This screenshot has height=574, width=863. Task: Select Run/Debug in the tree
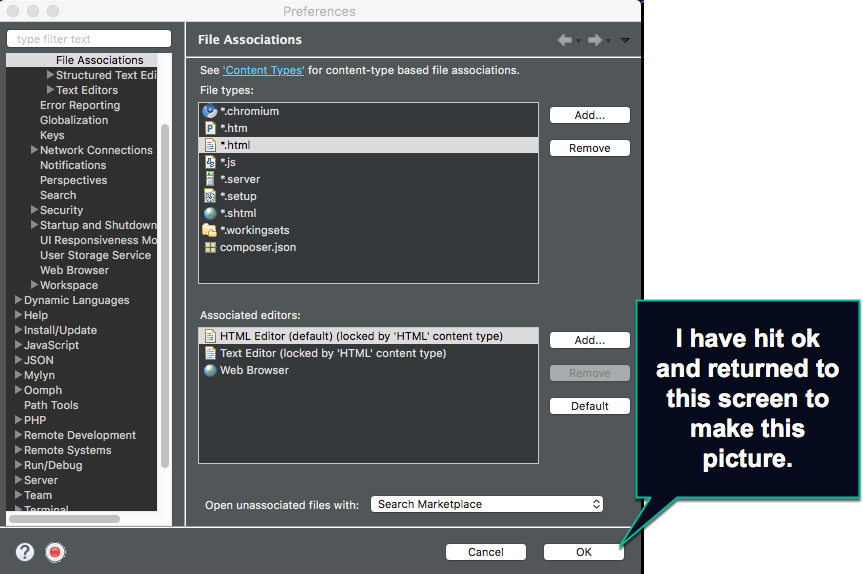click(x=53, y=465)
